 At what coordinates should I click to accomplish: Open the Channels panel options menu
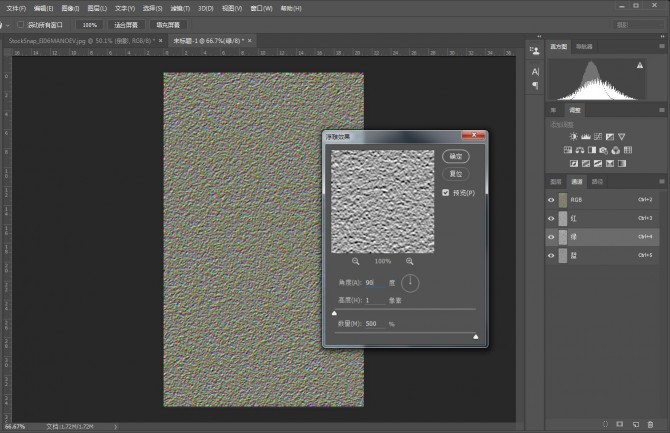click(x=661, y=182)
